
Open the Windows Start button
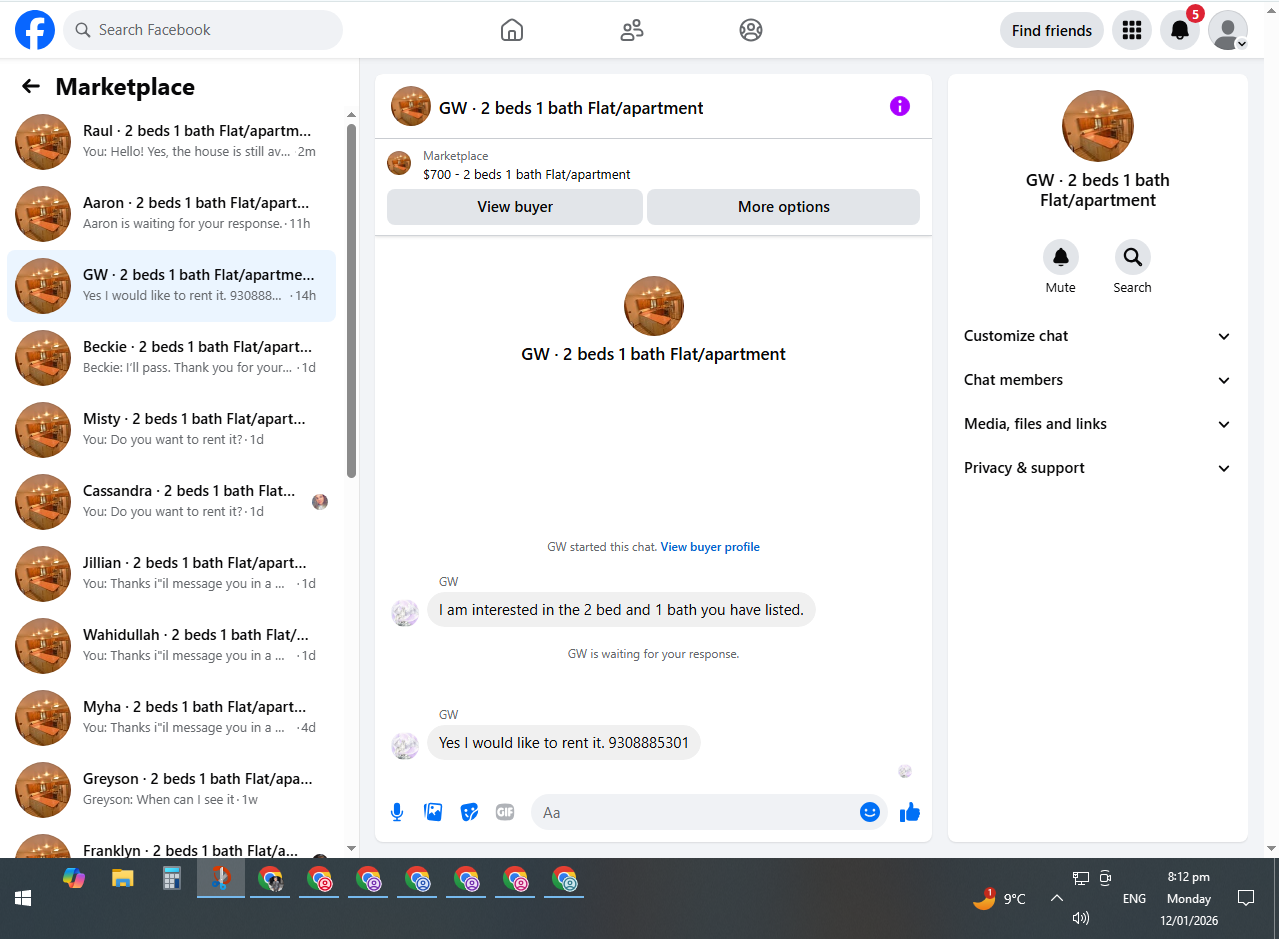(x=23, y=898)
